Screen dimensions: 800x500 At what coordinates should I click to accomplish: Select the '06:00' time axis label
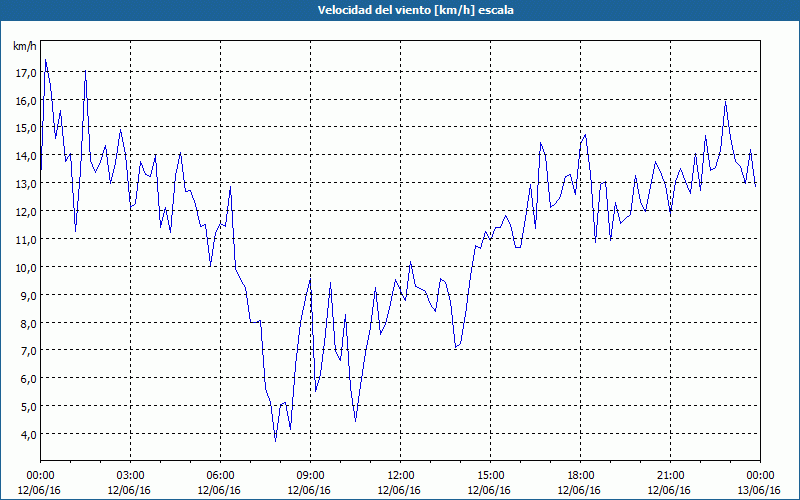coord(220,476)
